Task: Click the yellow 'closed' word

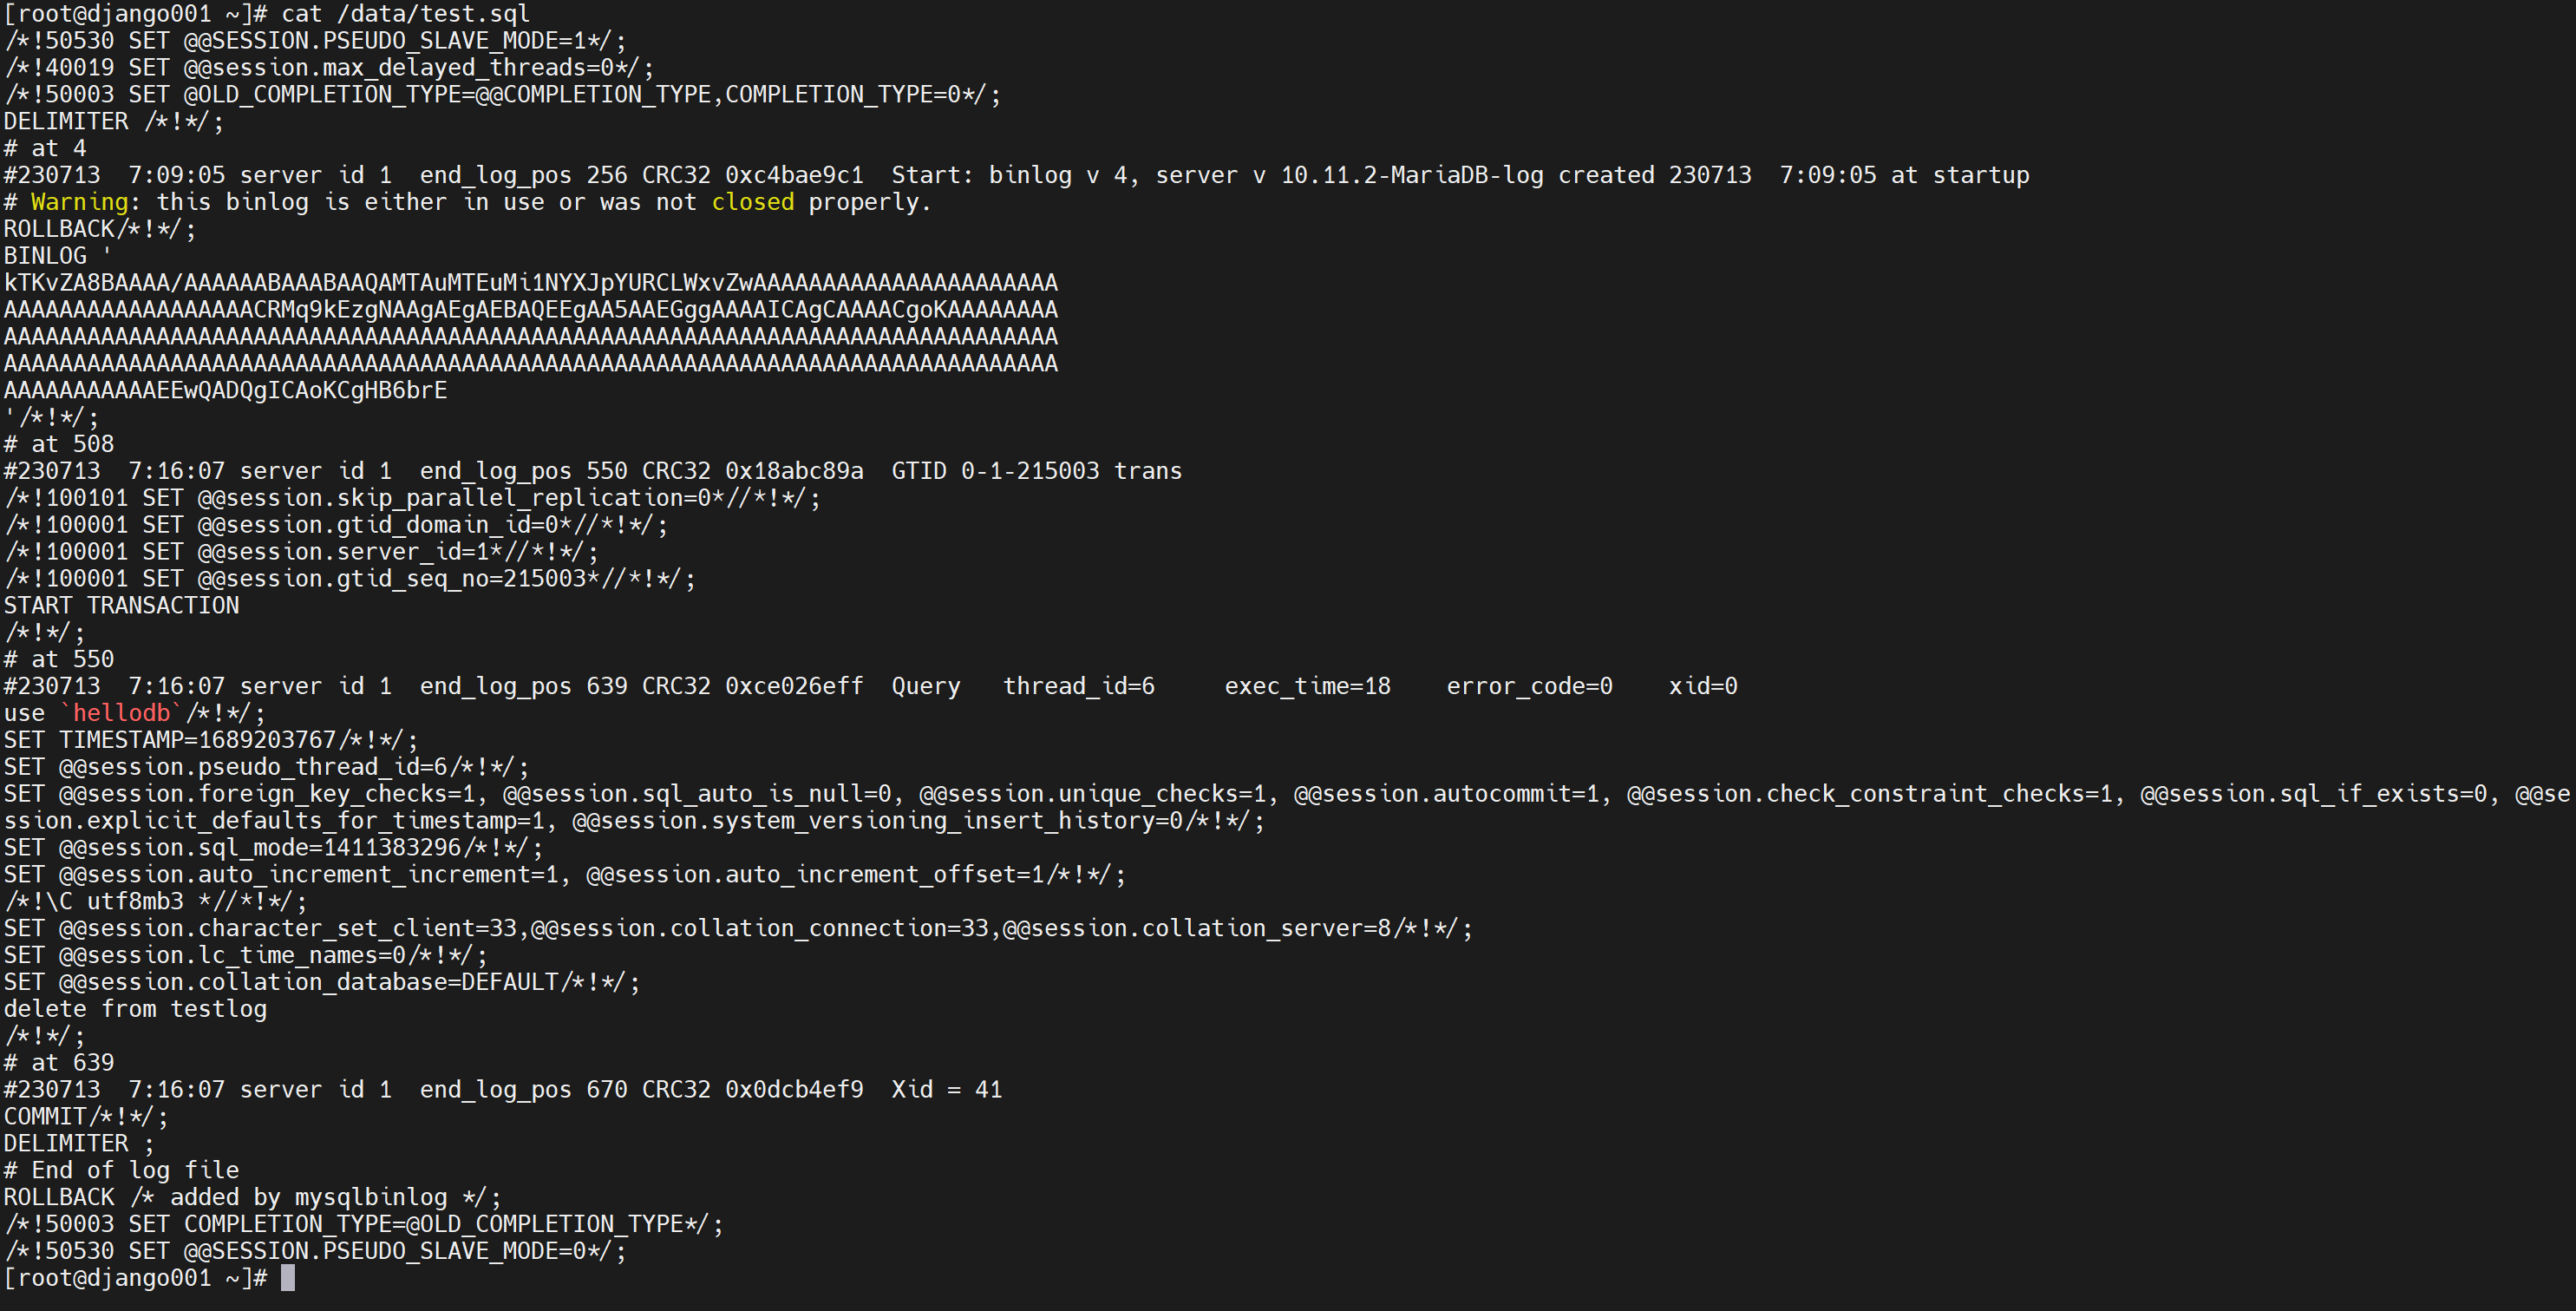Action: pos(752,202)
